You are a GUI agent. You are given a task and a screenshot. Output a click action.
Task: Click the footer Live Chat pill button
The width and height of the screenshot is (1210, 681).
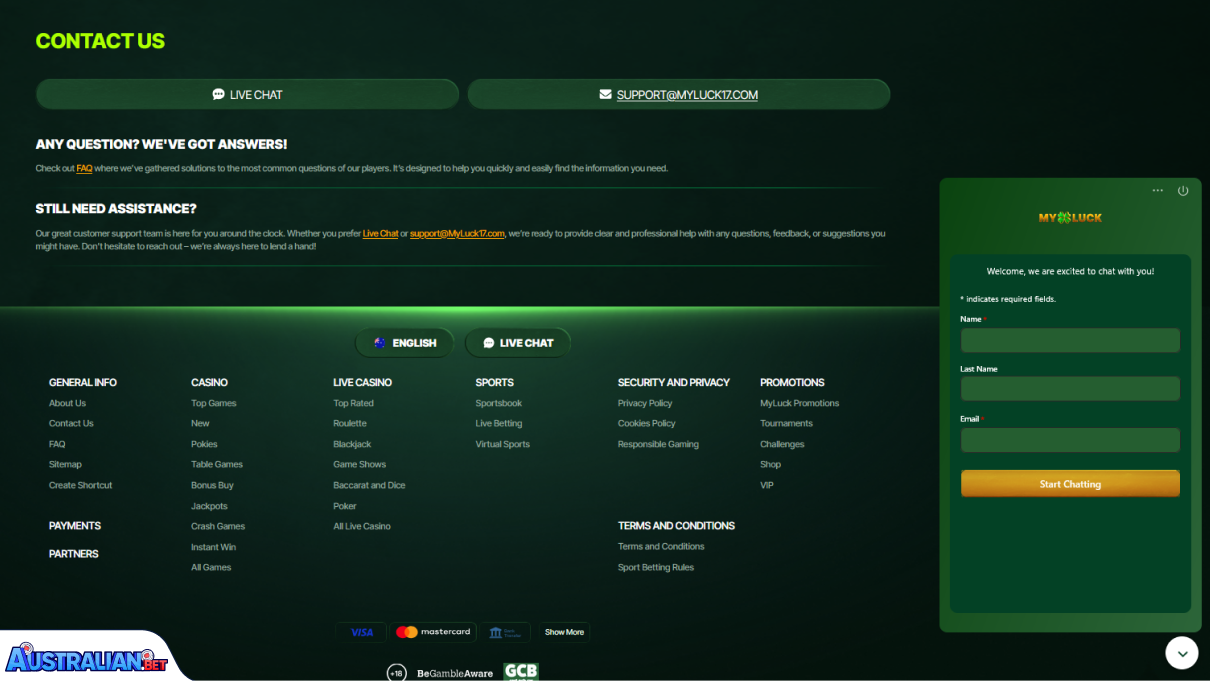518,343
